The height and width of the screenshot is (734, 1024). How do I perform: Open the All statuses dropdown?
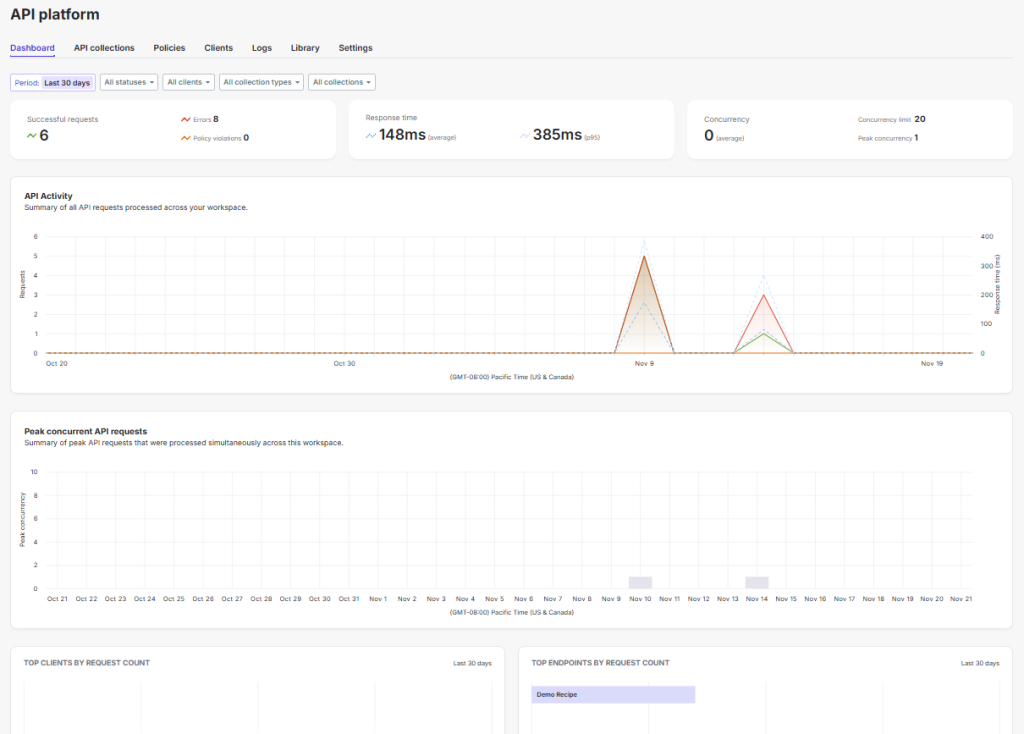click(x=129, y=82)
